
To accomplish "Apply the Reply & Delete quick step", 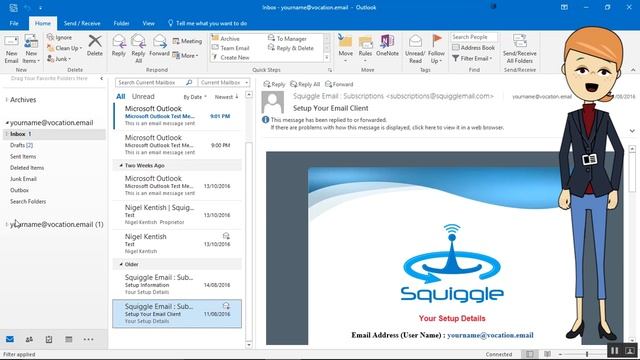I will click(291, 48).
